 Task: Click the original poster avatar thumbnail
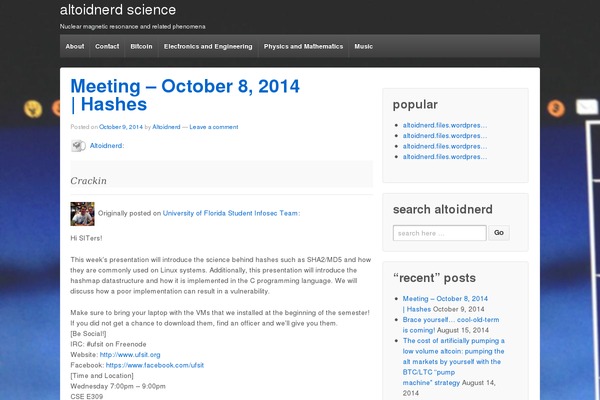tap(82, 214)
